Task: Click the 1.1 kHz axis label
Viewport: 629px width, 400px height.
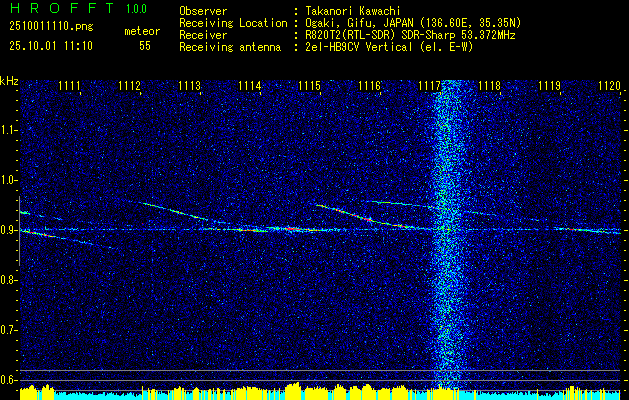Action: coord(8,130)
